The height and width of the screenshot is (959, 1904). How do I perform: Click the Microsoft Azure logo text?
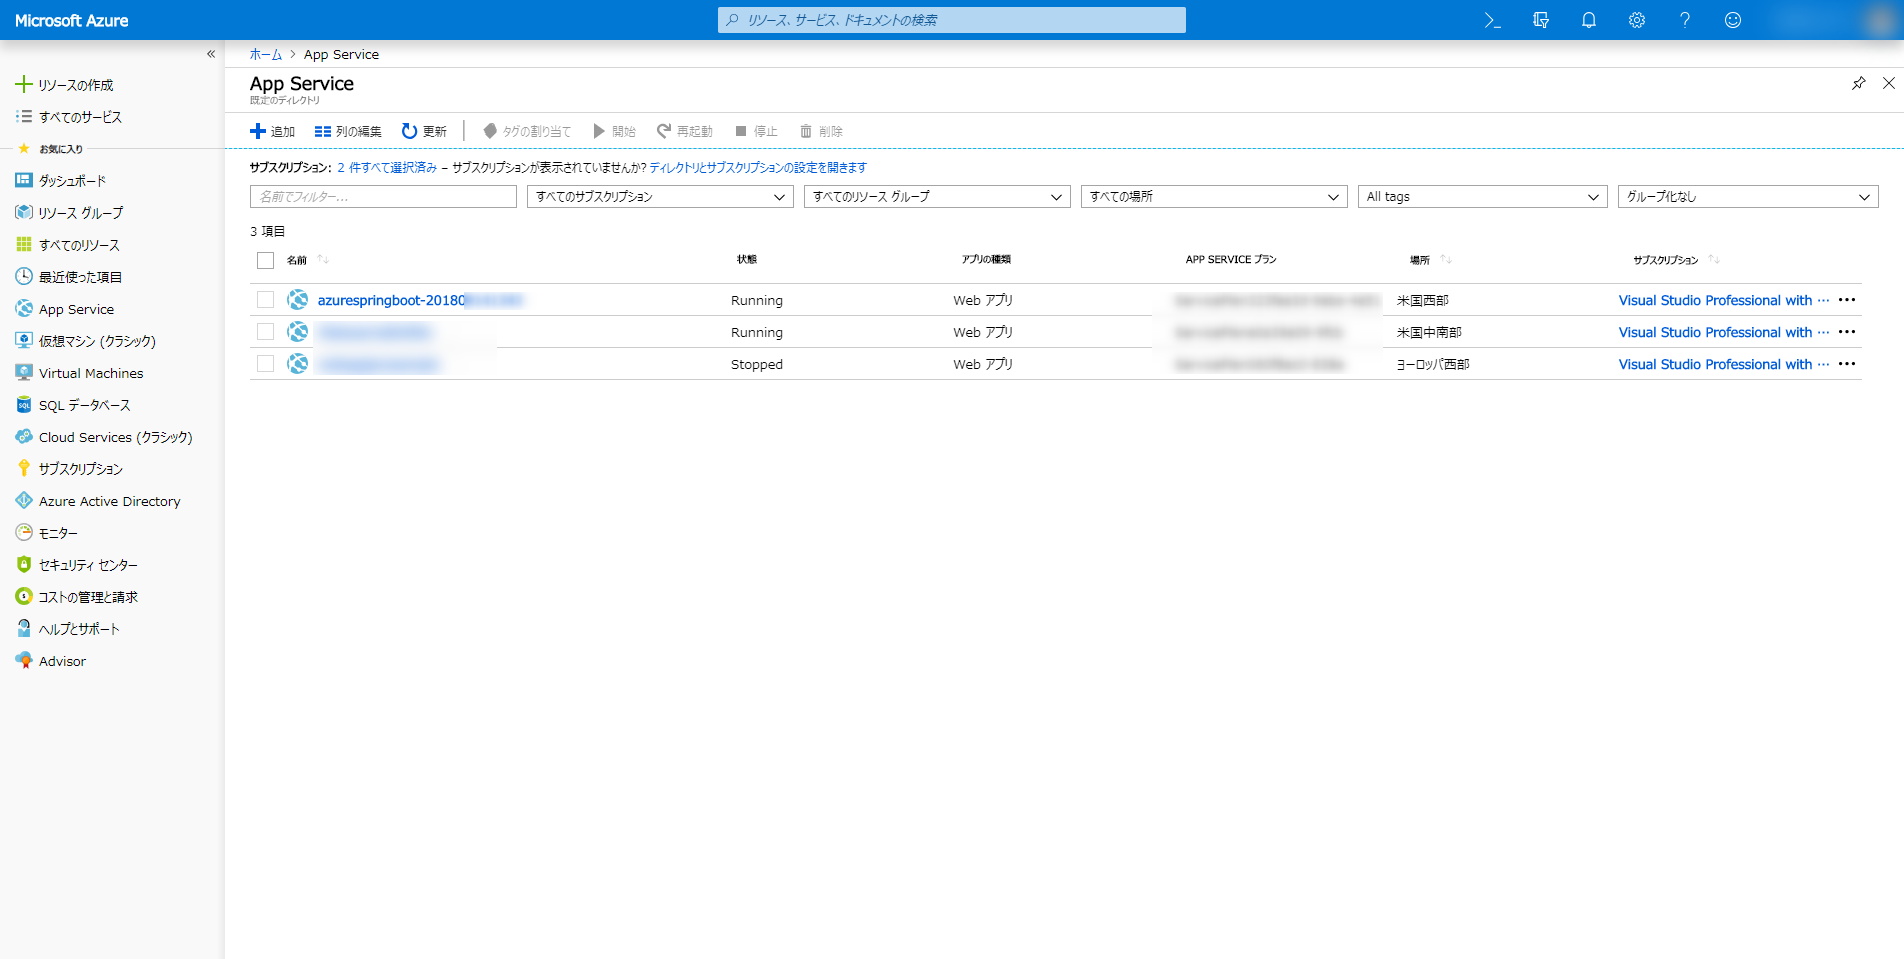72,20
